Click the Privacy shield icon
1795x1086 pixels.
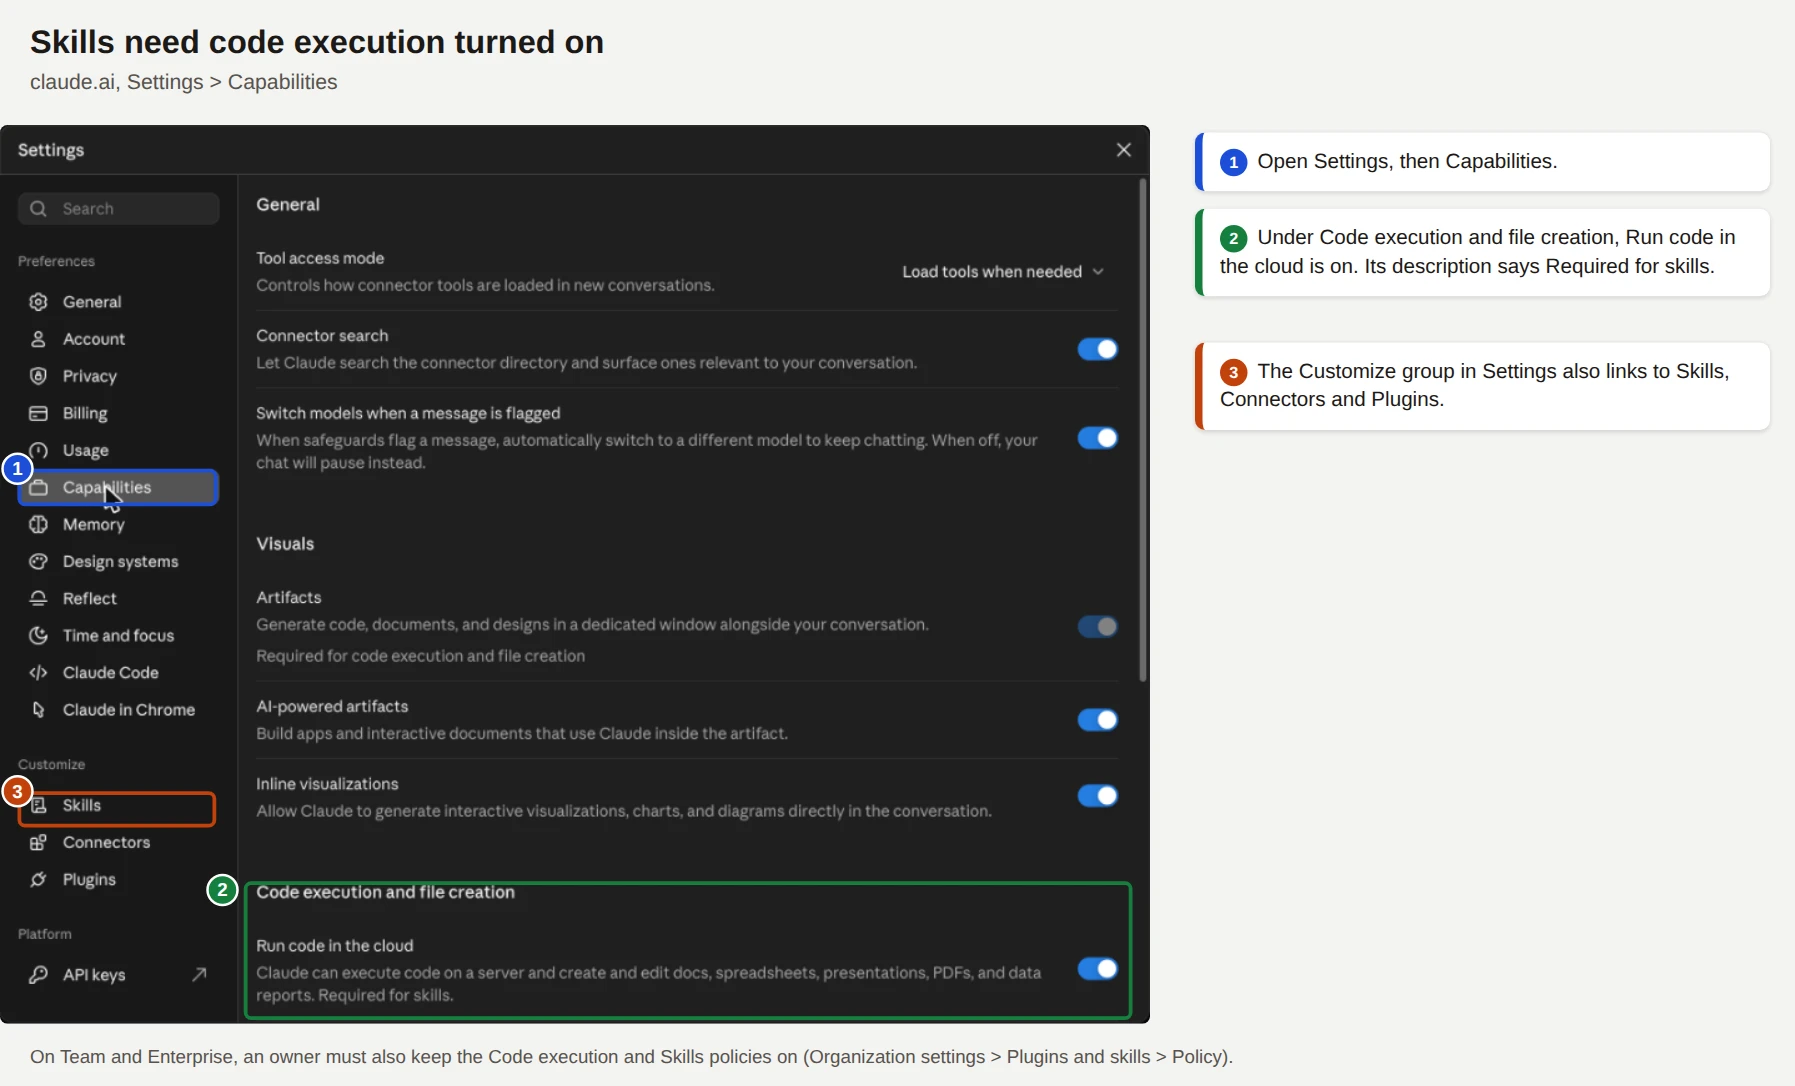coord(39,376)
